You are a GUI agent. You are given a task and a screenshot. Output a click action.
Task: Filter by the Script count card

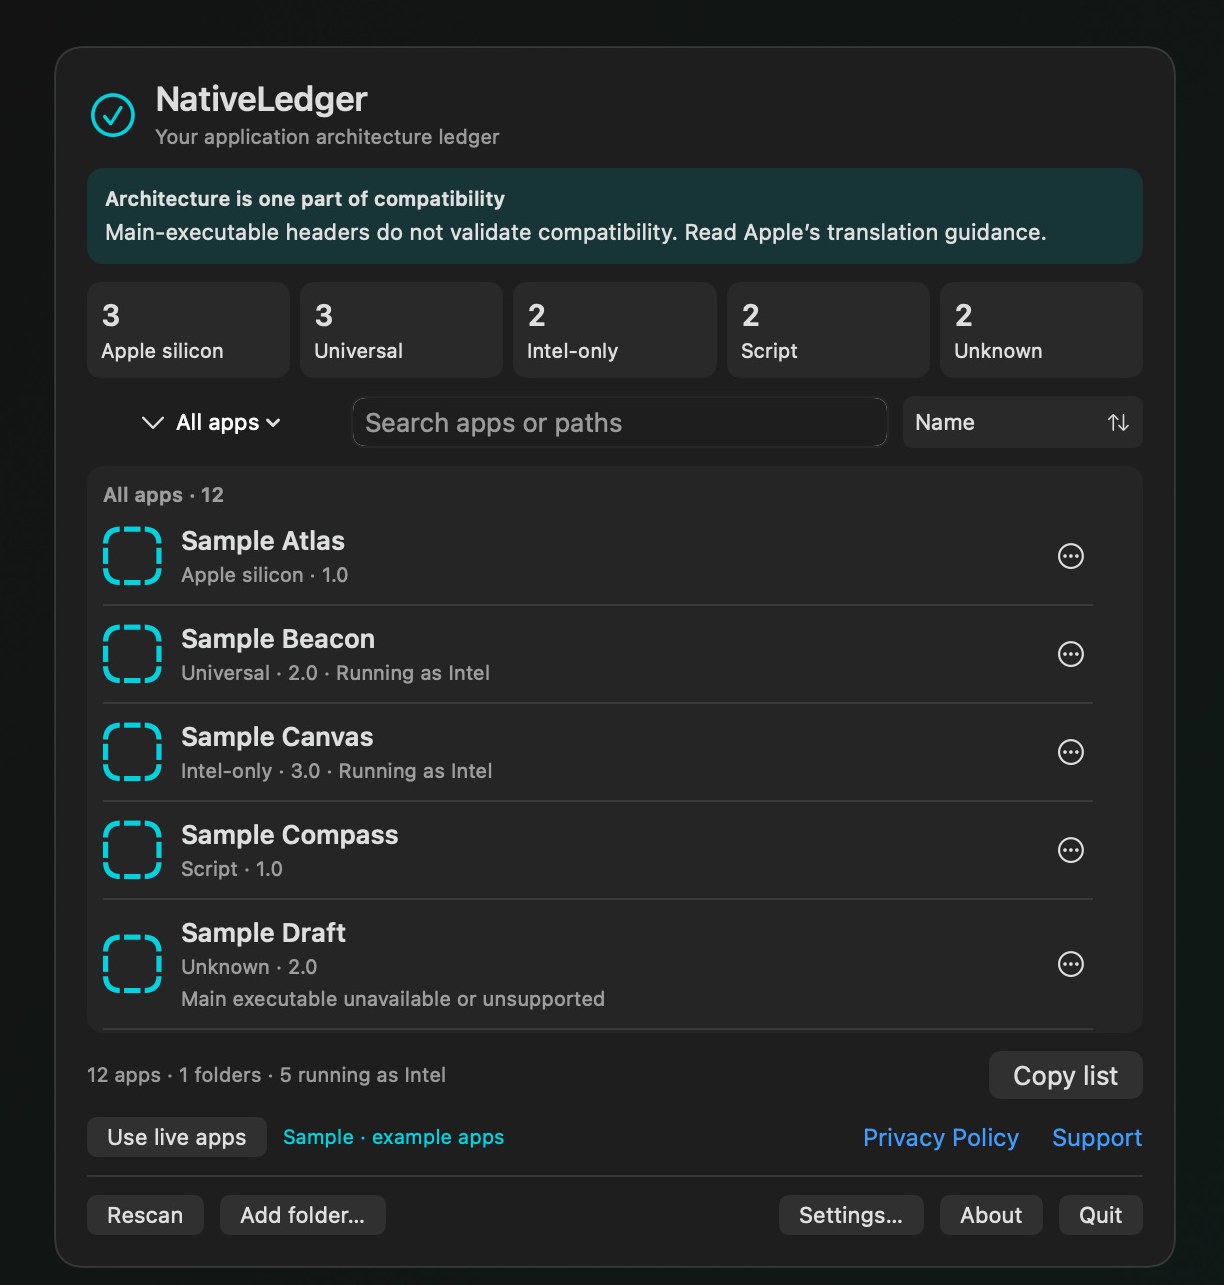tap(828, 330)
